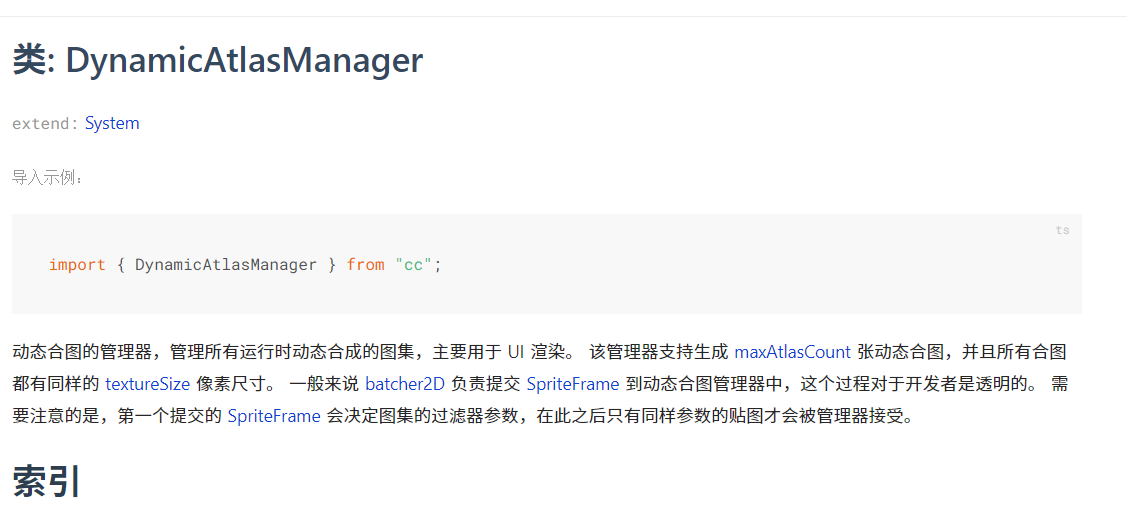Viewport: 1127px width, 530px height.
Task: Click the 类: DynamicAtlasManager page heading
Action: click(x=218, y=61)
